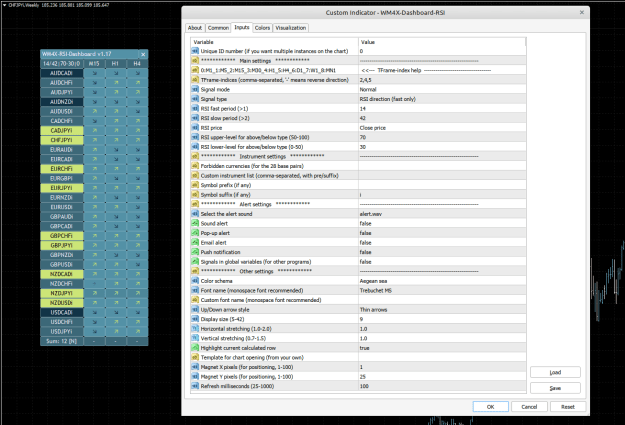Open Signal type RSI direction dropdown
This screenshot has width=625, height=425.
click(442, 99)
